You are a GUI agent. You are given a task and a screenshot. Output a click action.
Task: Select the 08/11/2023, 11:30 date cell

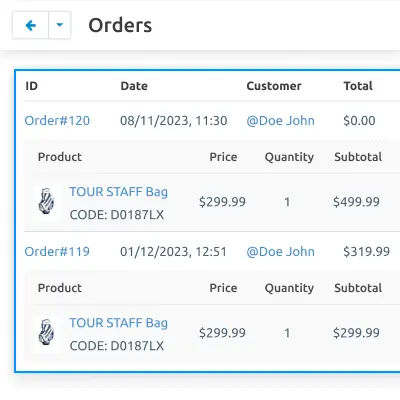click(174, 120)
